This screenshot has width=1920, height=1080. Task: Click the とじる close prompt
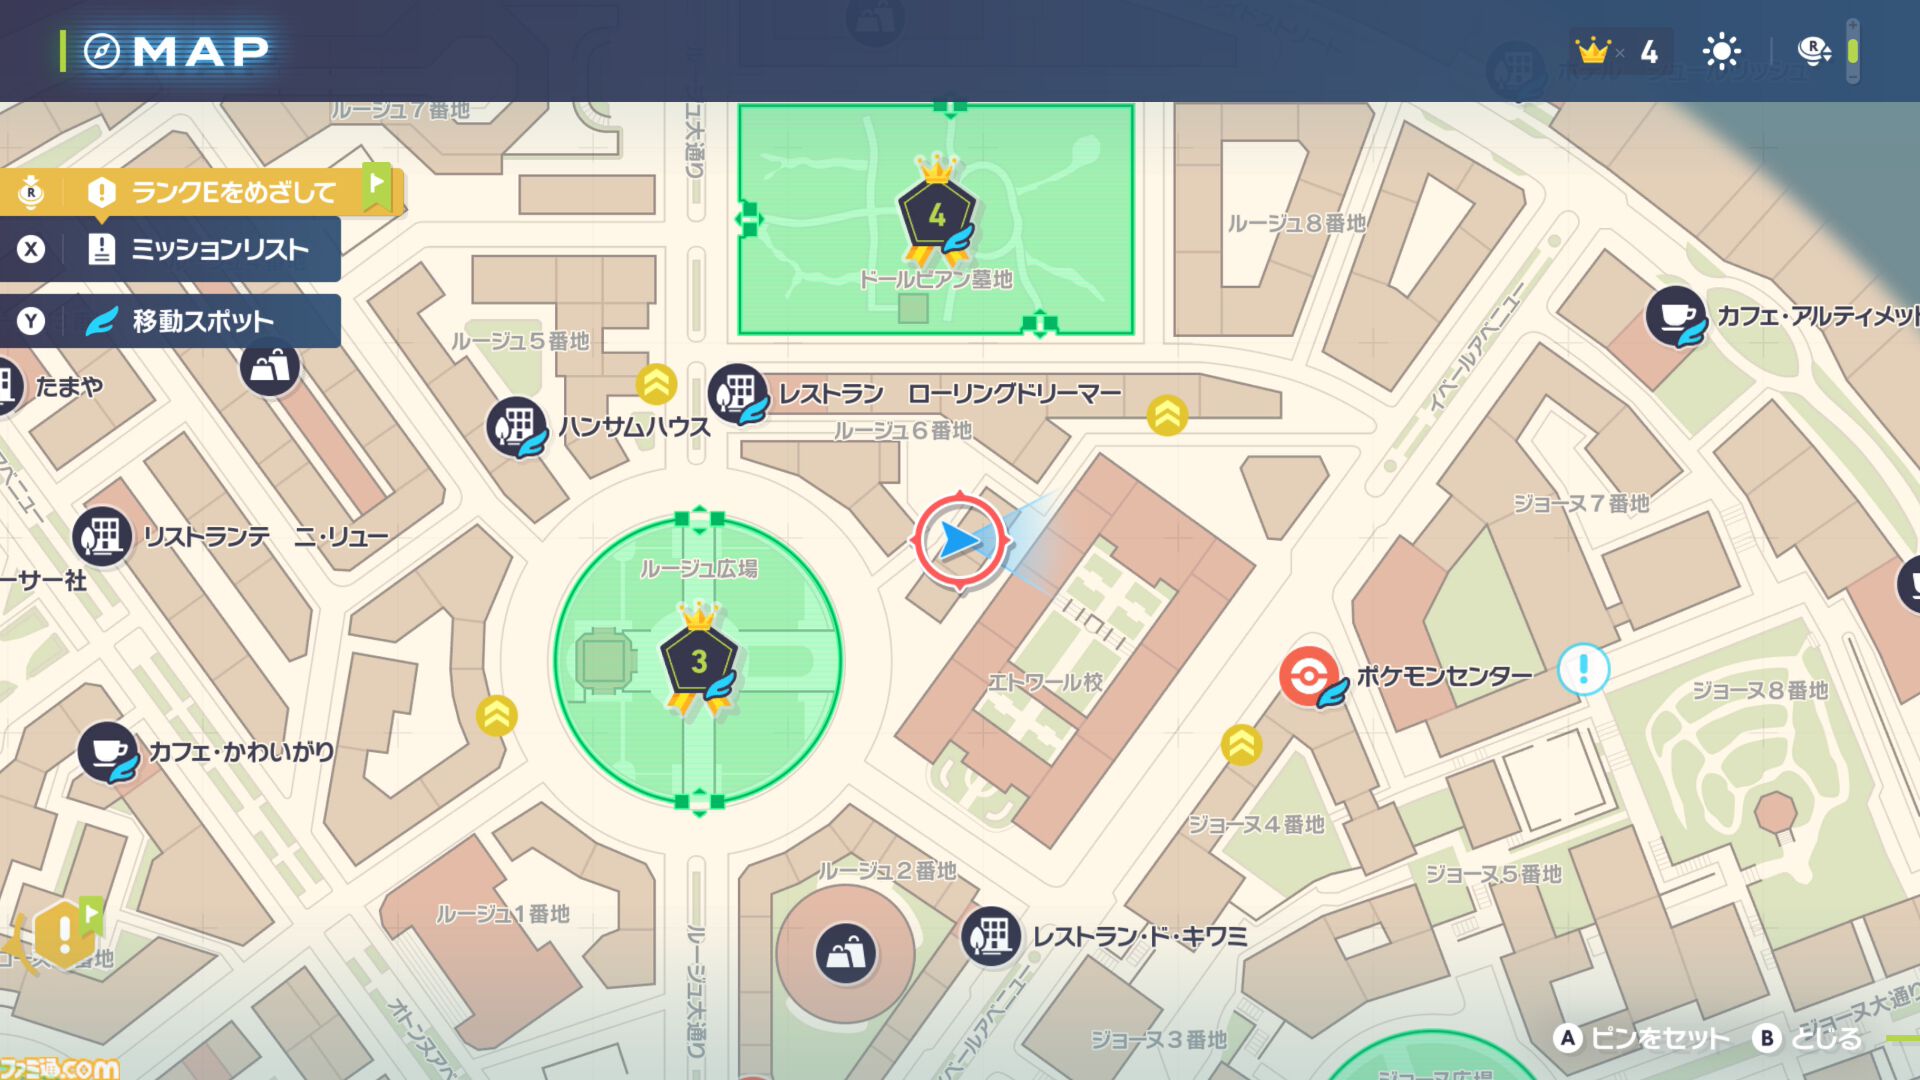coord(1808,1038)
